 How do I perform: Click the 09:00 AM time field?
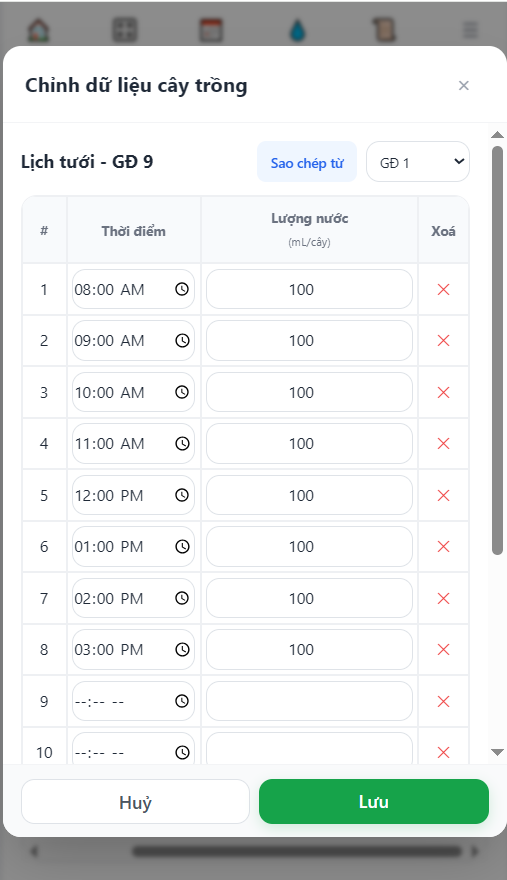133,341
